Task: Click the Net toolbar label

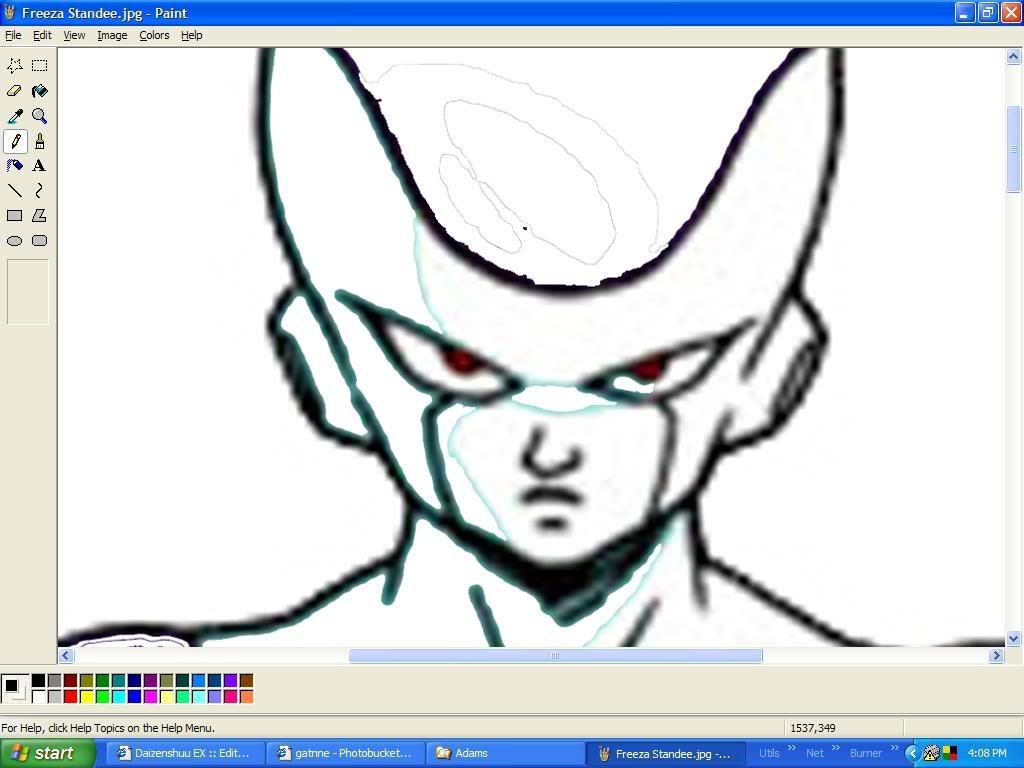Action: pyautogui.click(x=814, y=754)
